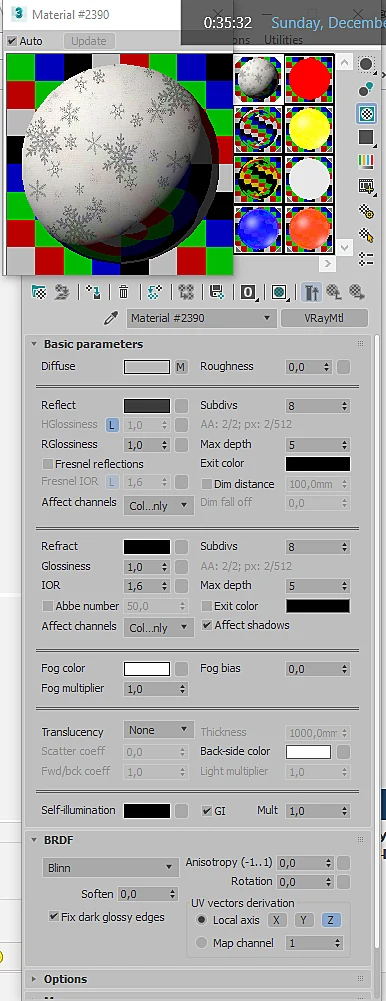Open the Sample Type sphere flyout
Screen dimensions: 386x1001
366,64
